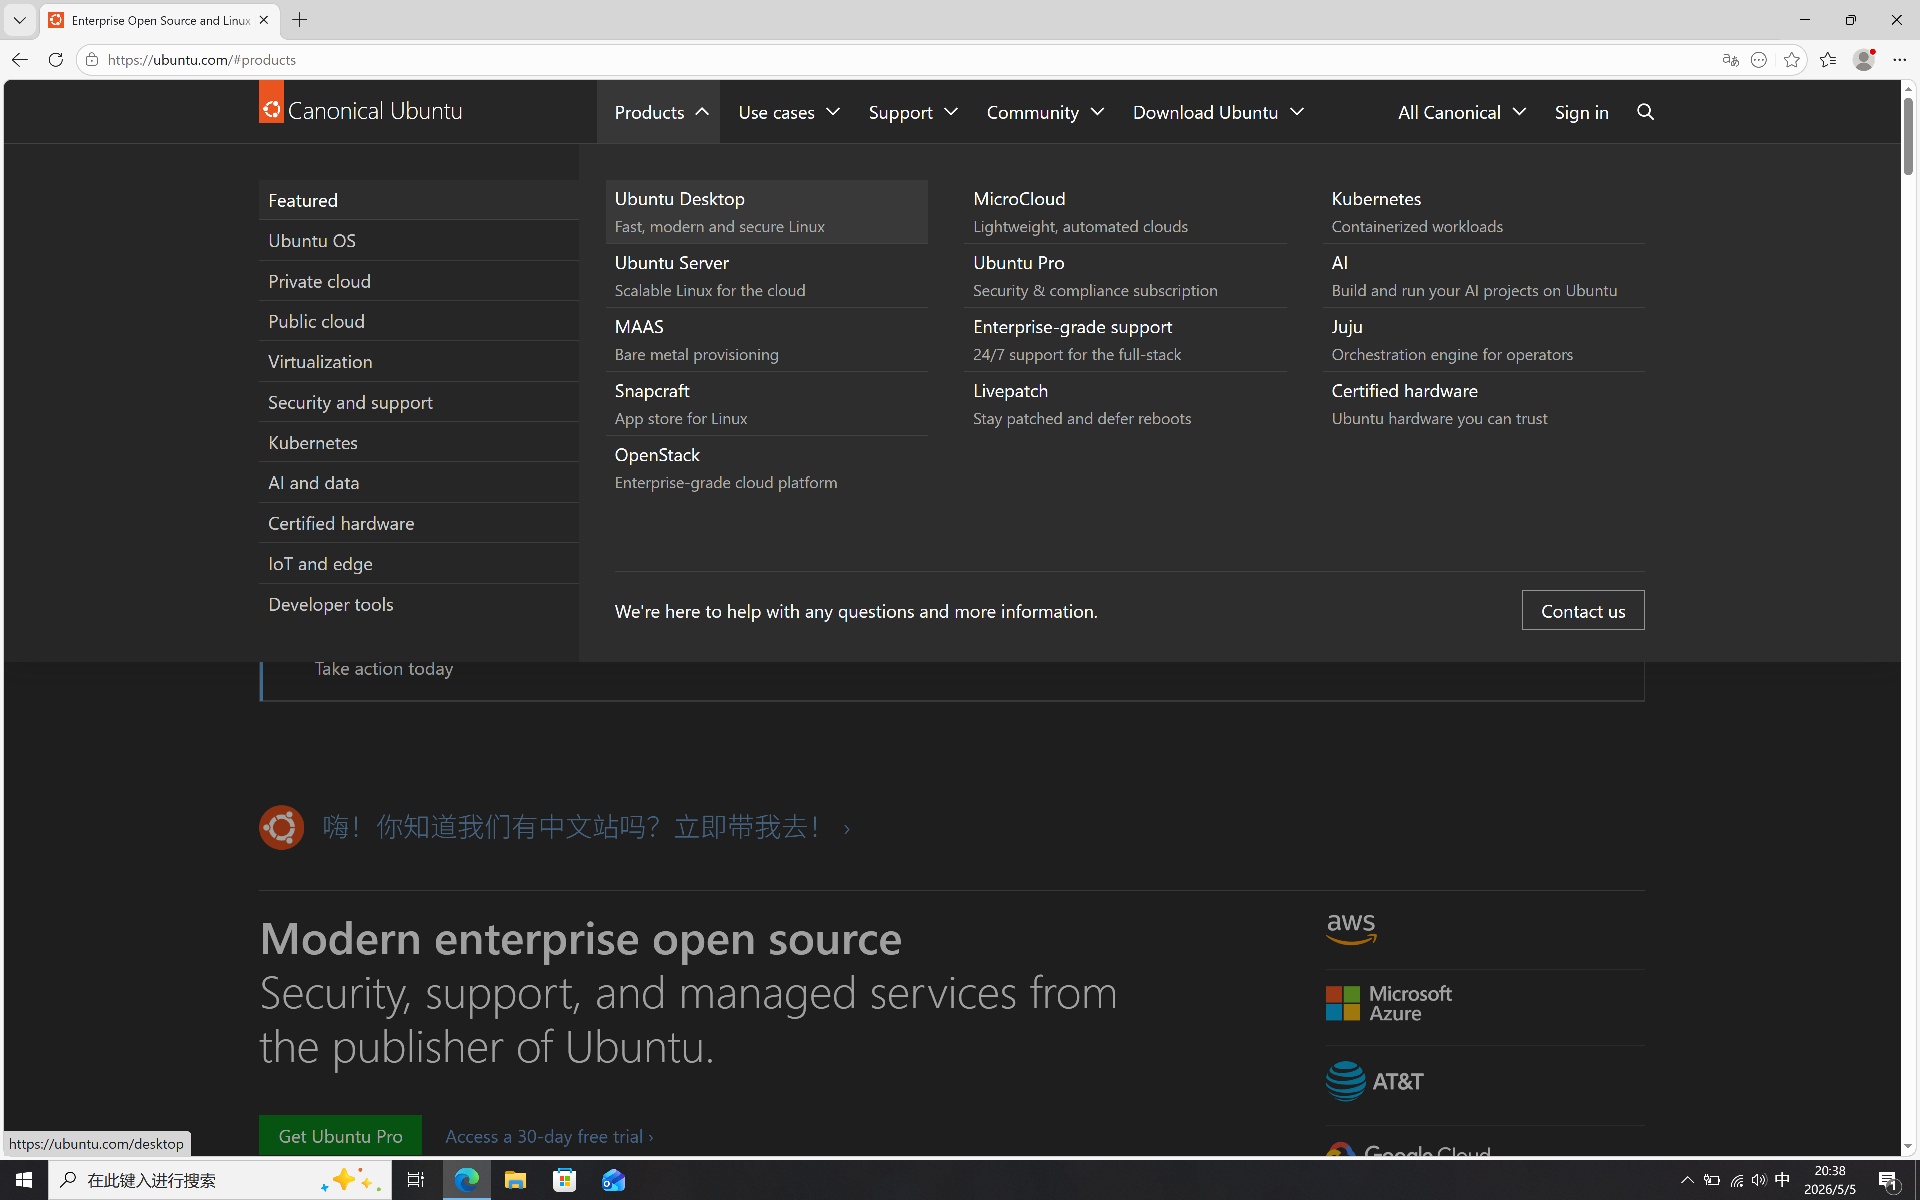Expand the Community menu
This screenshot has width=1920, height=1200.
pyautogui.click(x=1045, y=112)
